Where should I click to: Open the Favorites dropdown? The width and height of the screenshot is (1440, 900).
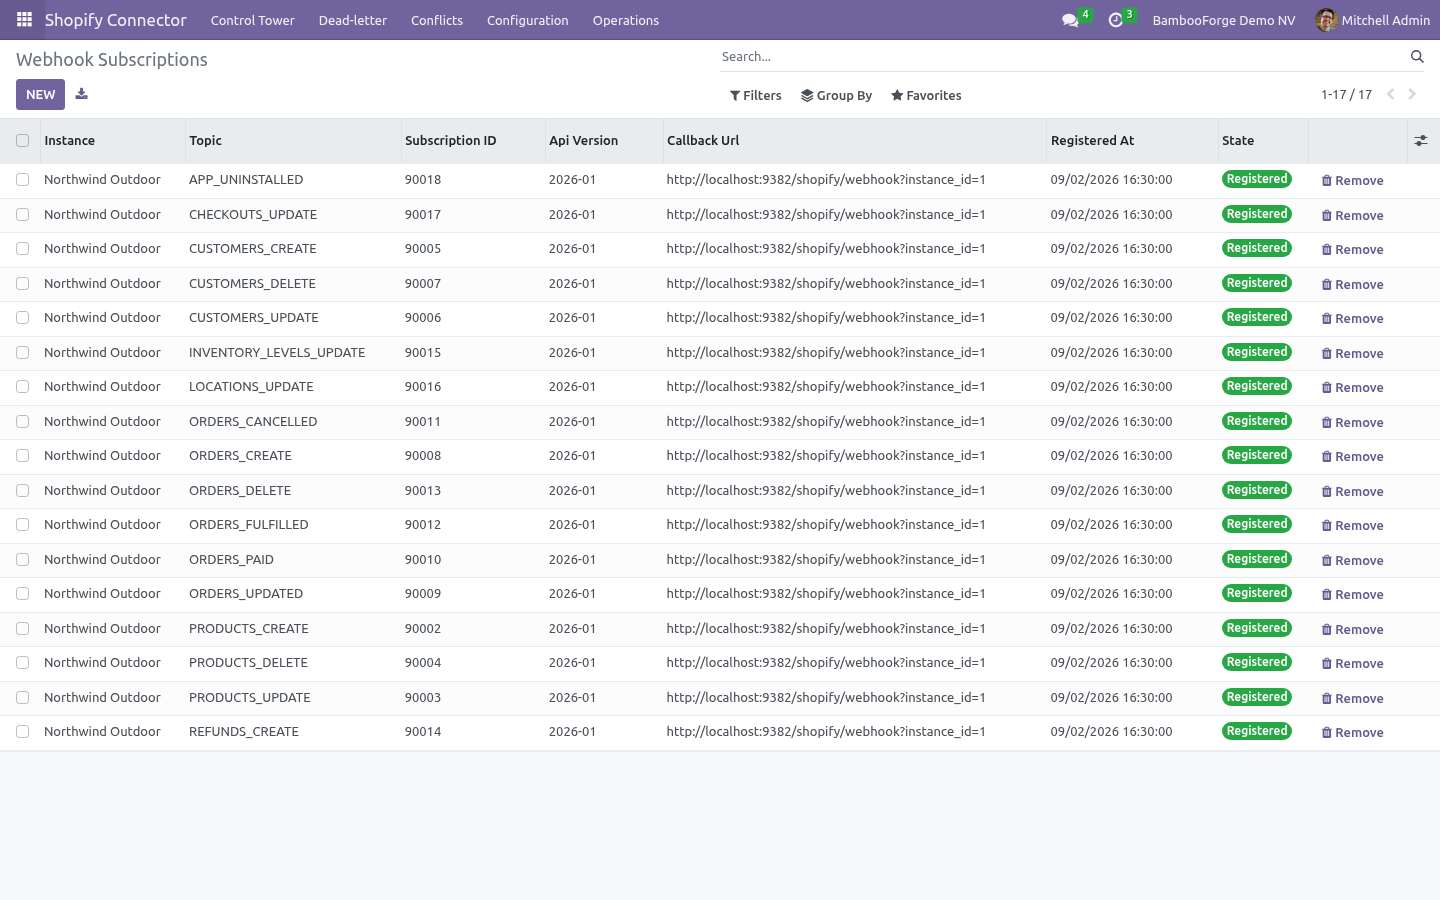pyautogui.click(x=926, y=96)
